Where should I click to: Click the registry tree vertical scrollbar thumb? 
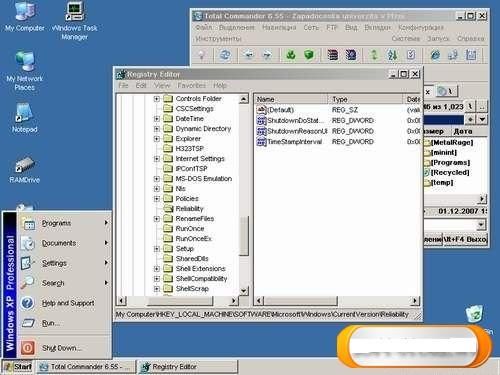point(244,236)
